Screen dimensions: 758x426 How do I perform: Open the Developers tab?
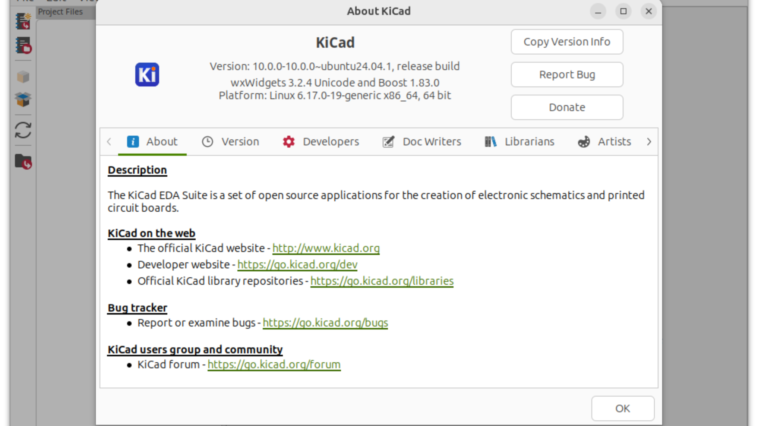click(x=320, y=142)
